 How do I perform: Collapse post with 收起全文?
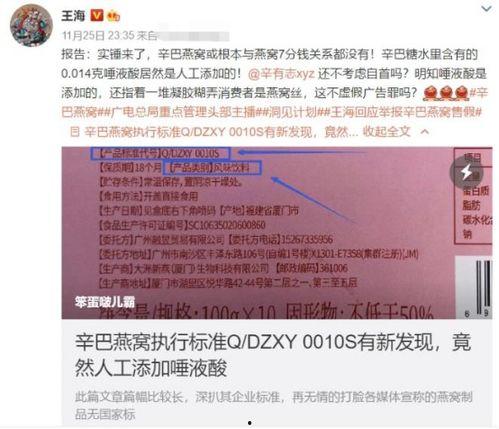pyautogui.click(x=386, y=132)
